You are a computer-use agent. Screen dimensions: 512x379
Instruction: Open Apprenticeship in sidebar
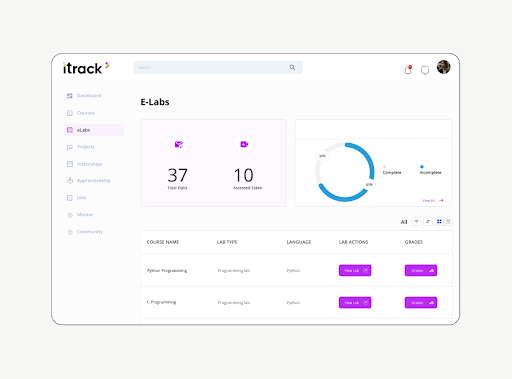(x=93, y=181)
